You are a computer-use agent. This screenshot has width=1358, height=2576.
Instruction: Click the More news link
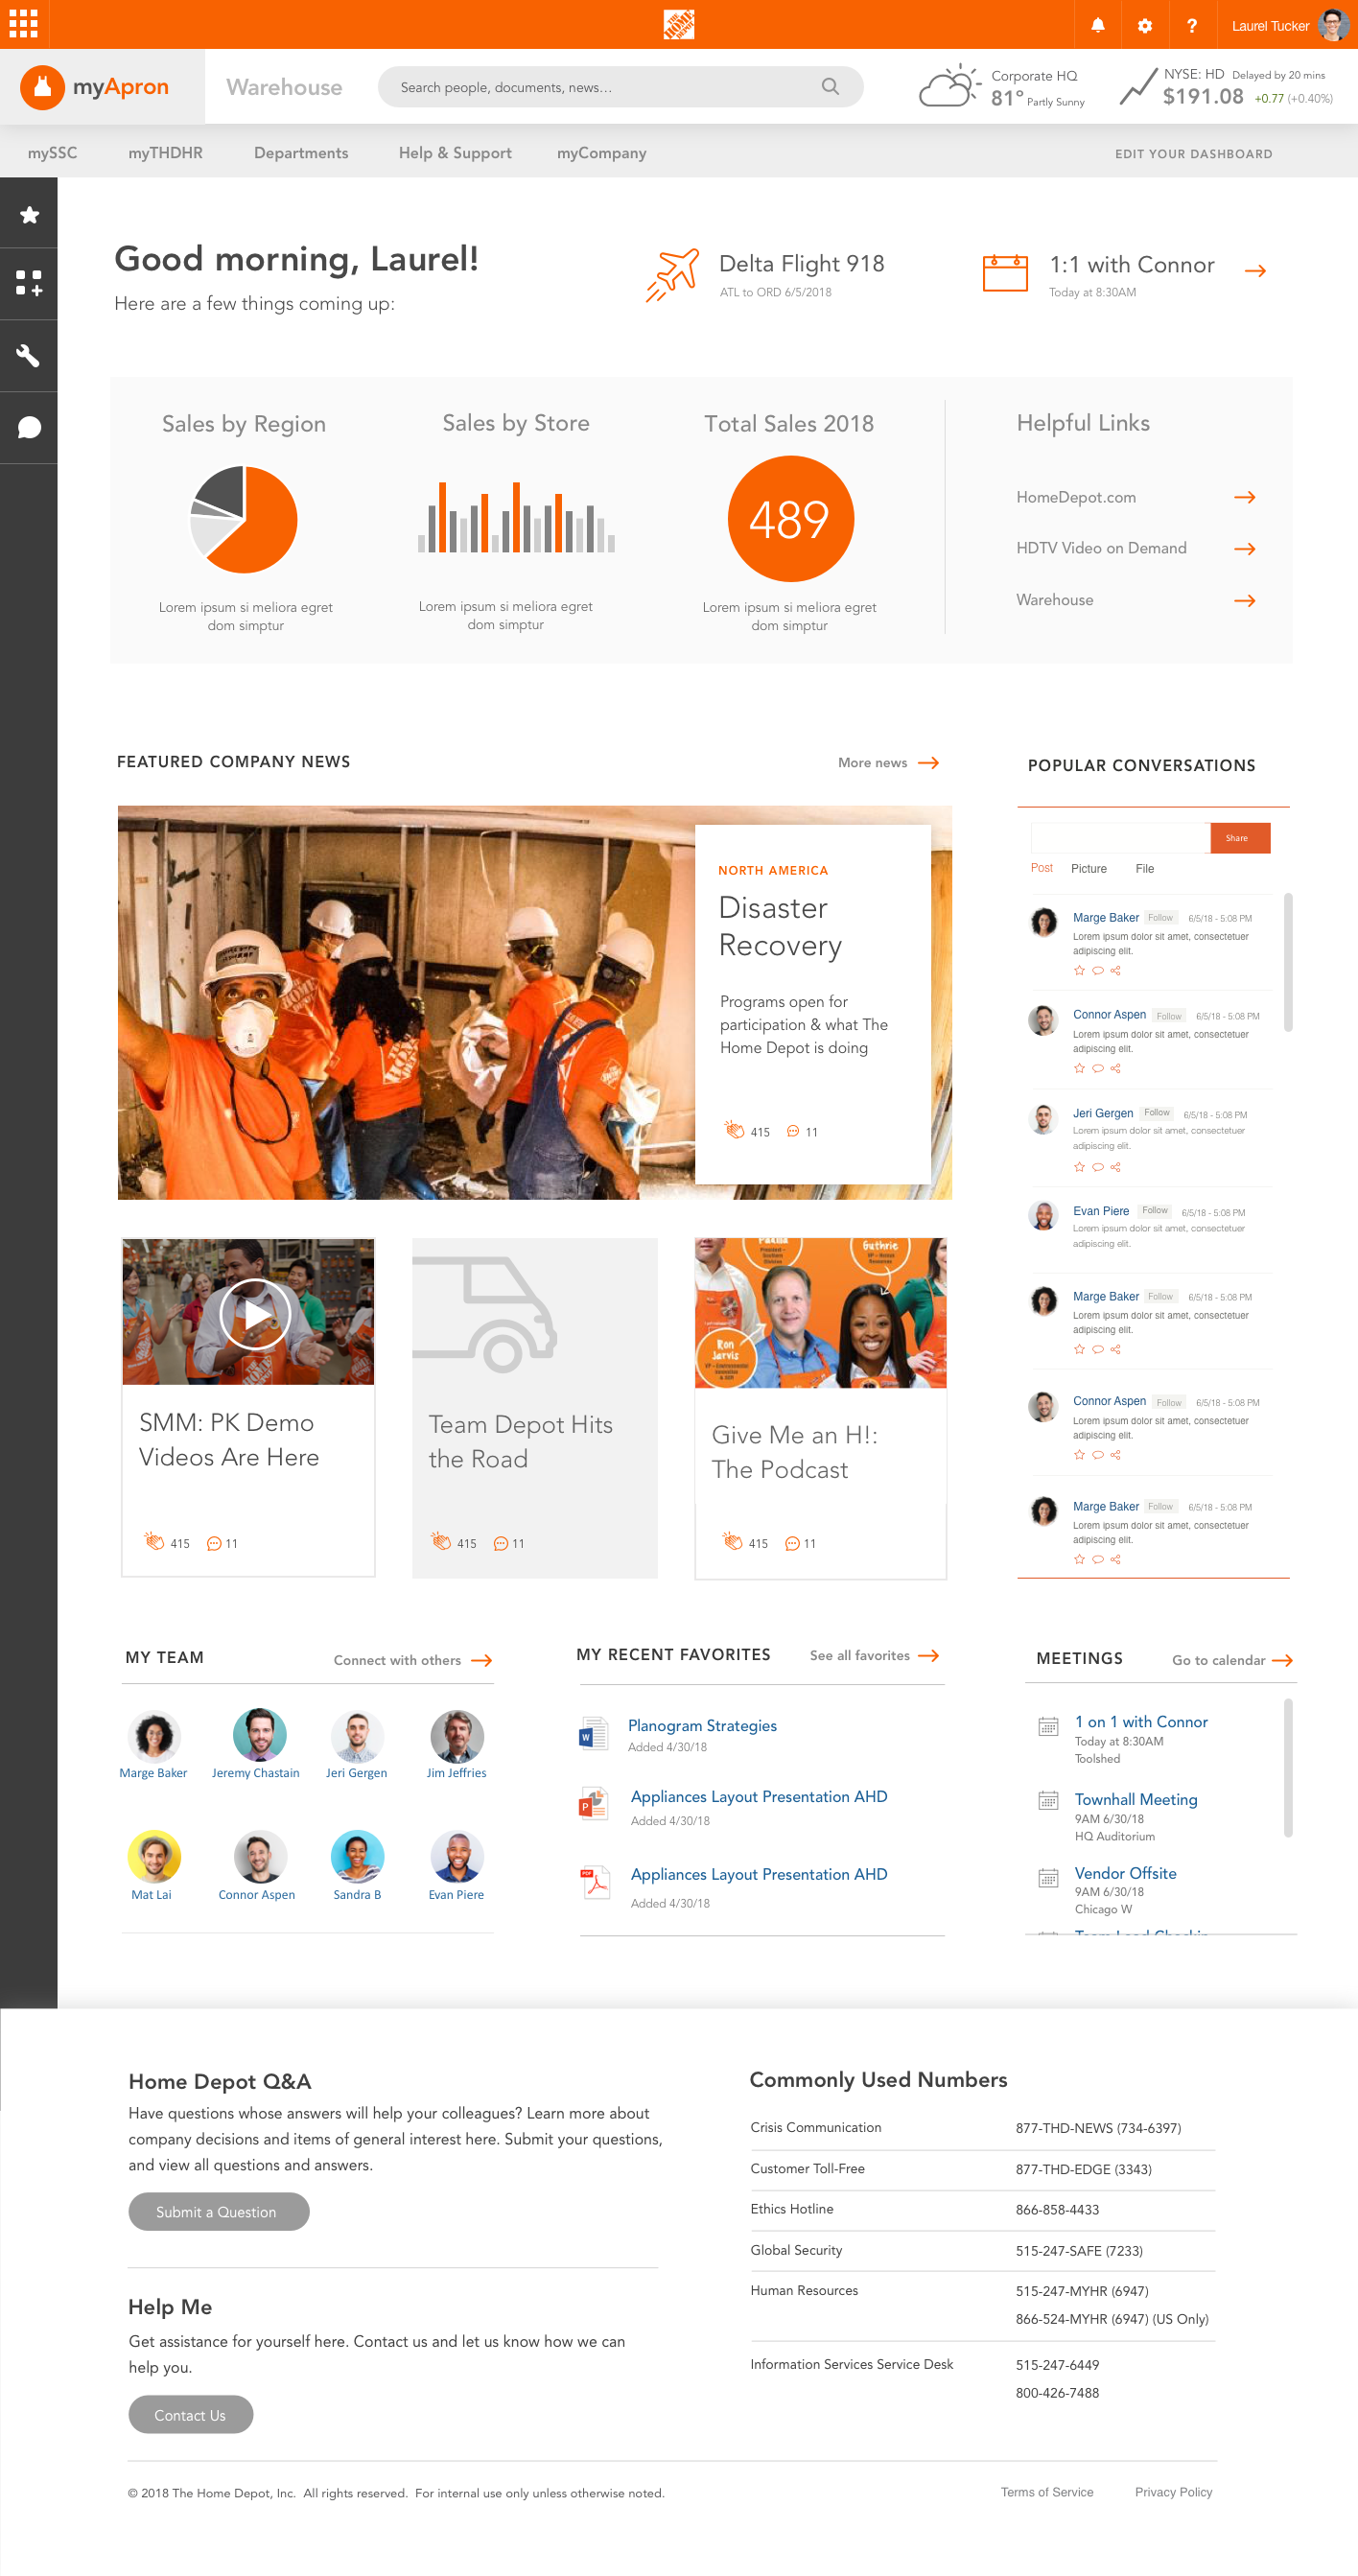tap(888, 763)
